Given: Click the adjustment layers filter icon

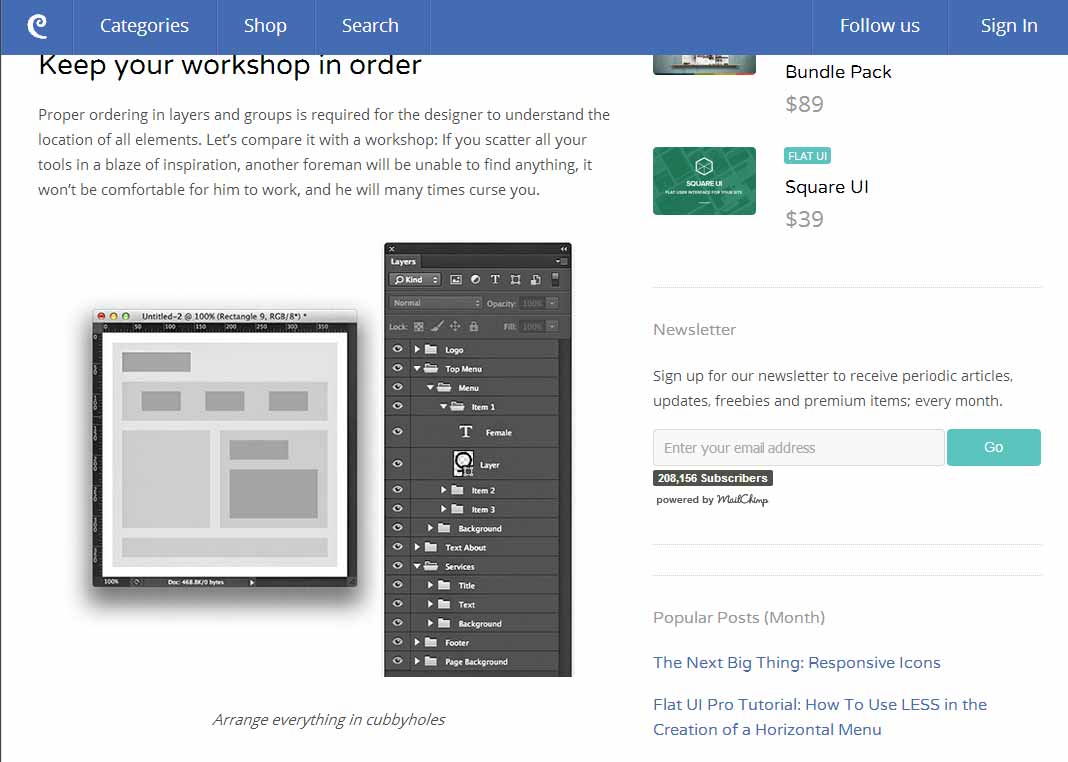Looking at the screenshot, I should pos(476,280).
